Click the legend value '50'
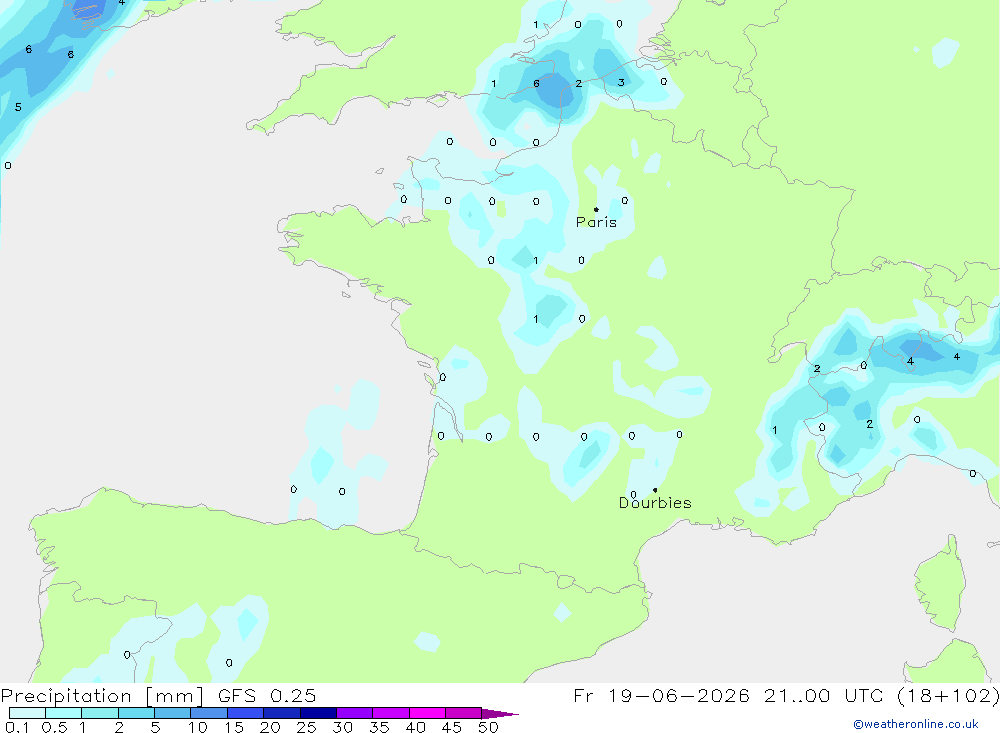 (489, 727)
